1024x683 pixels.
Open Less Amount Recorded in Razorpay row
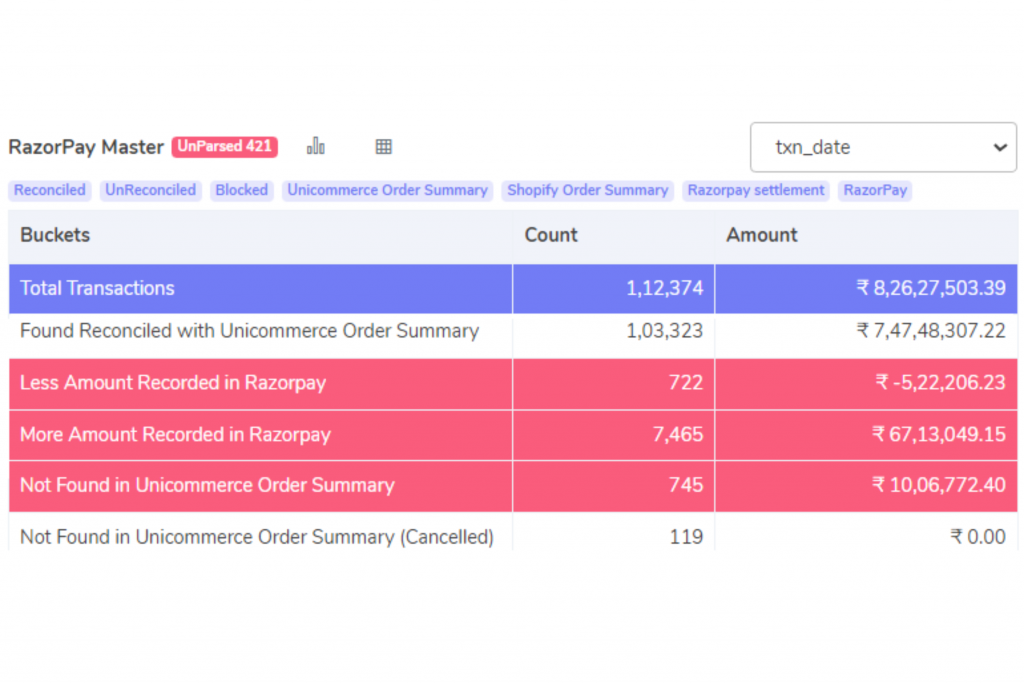513,383
